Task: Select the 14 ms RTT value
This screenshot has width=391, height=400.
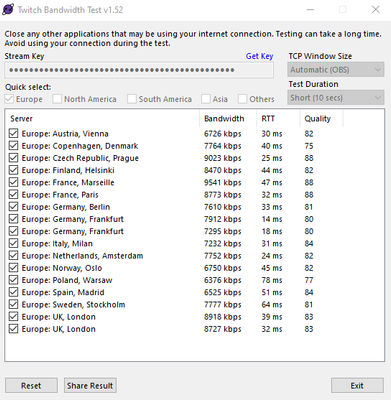Action: pyautogui.click(x=272, y=219)
